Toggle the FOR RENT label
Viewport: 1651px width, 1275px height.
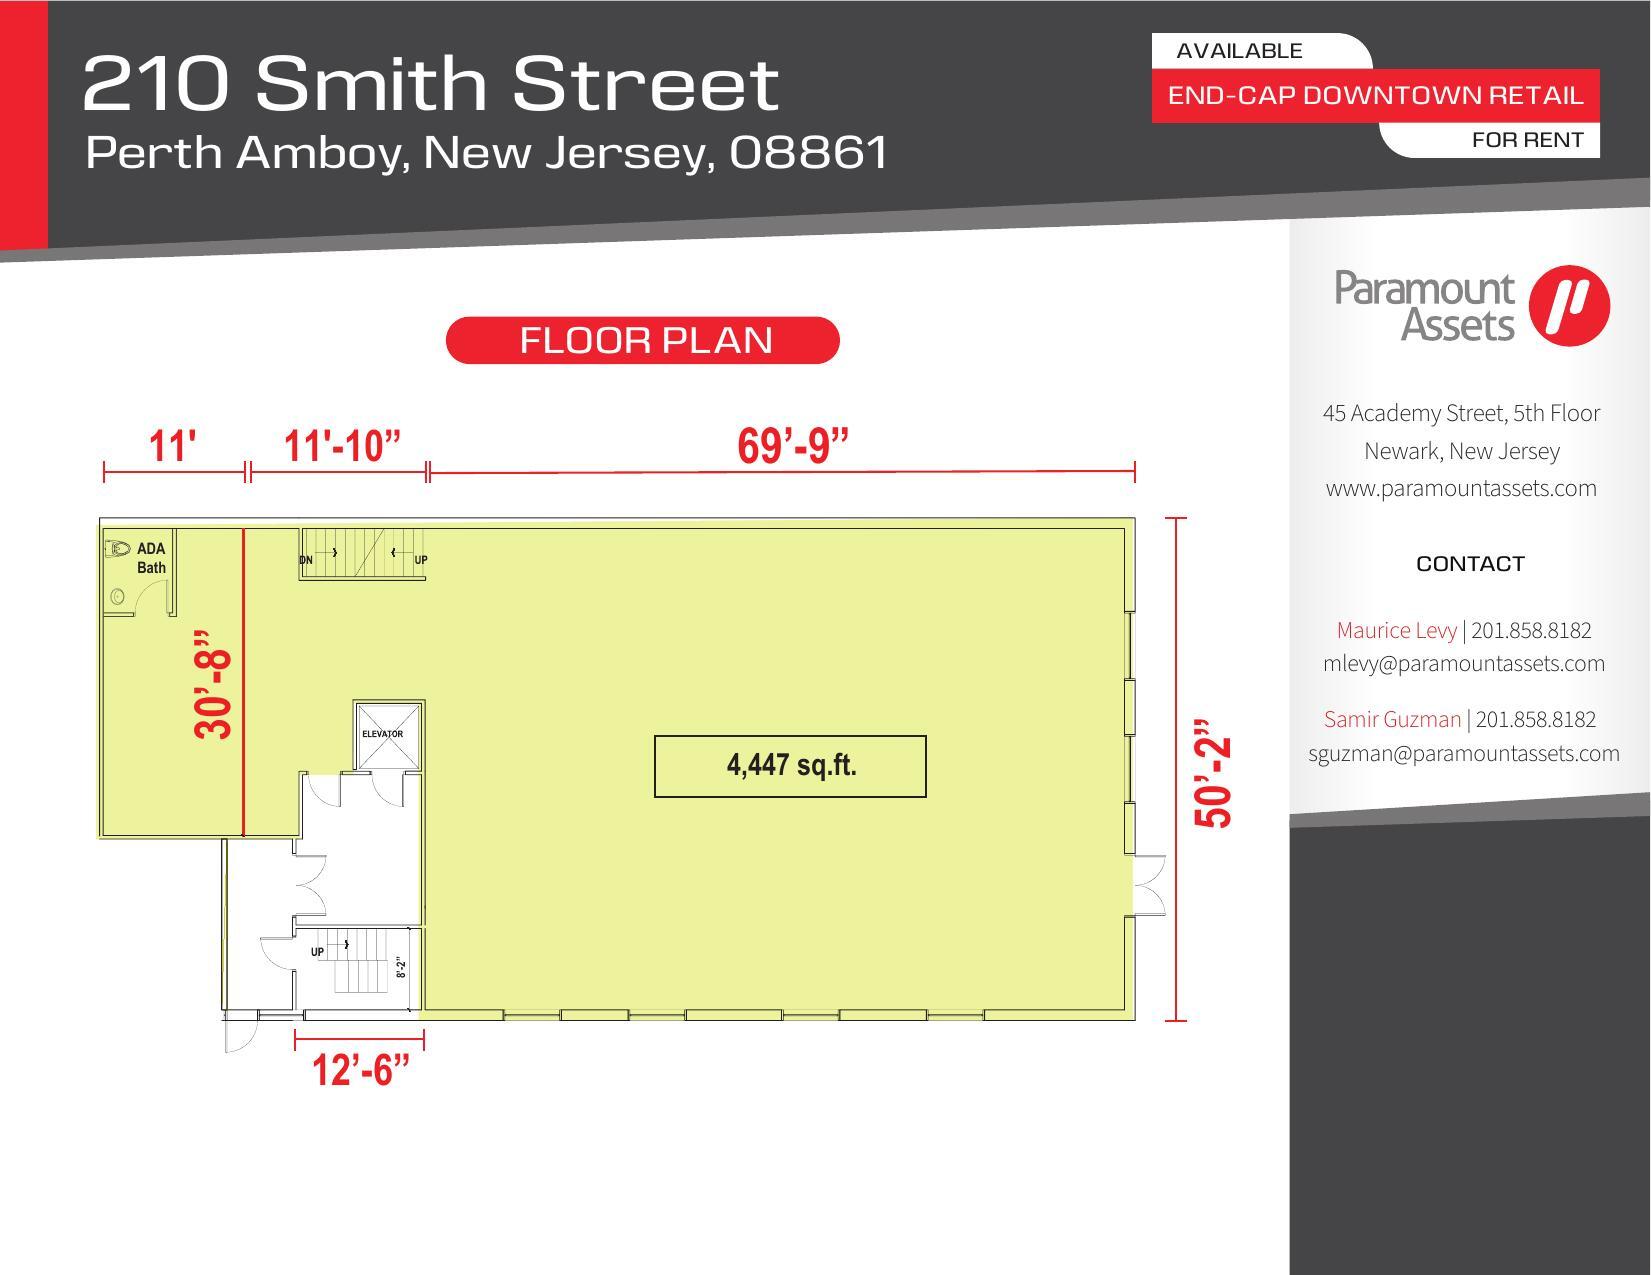[1527, 140]
